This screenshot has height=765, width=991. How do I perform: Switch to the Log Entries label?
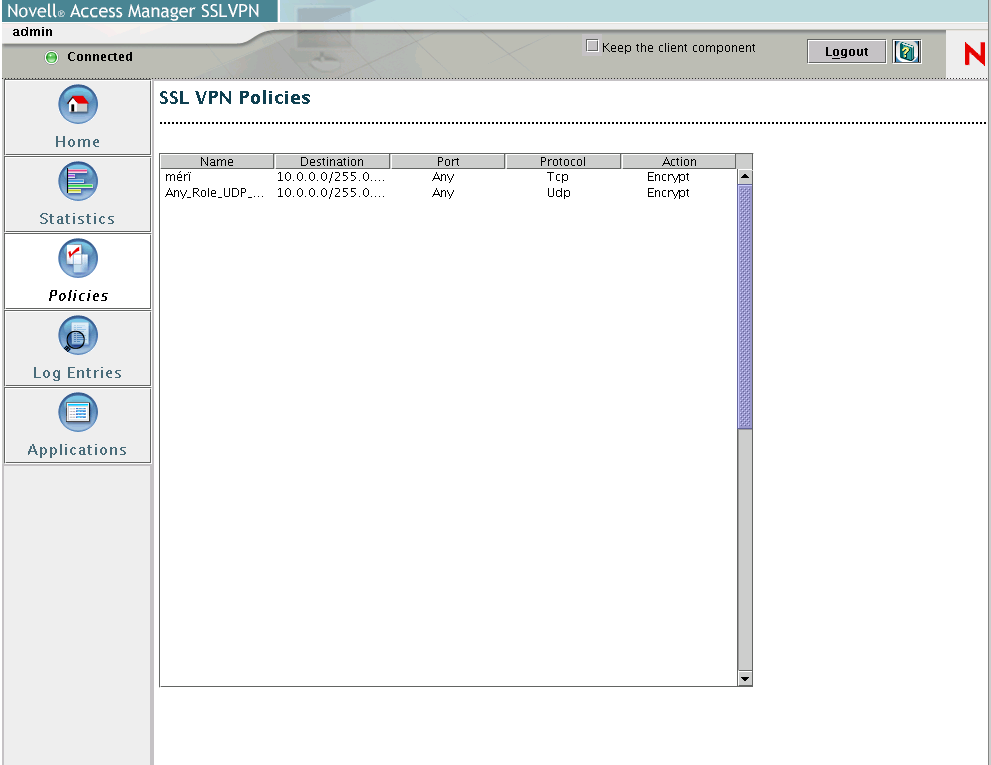coord(77,373)
